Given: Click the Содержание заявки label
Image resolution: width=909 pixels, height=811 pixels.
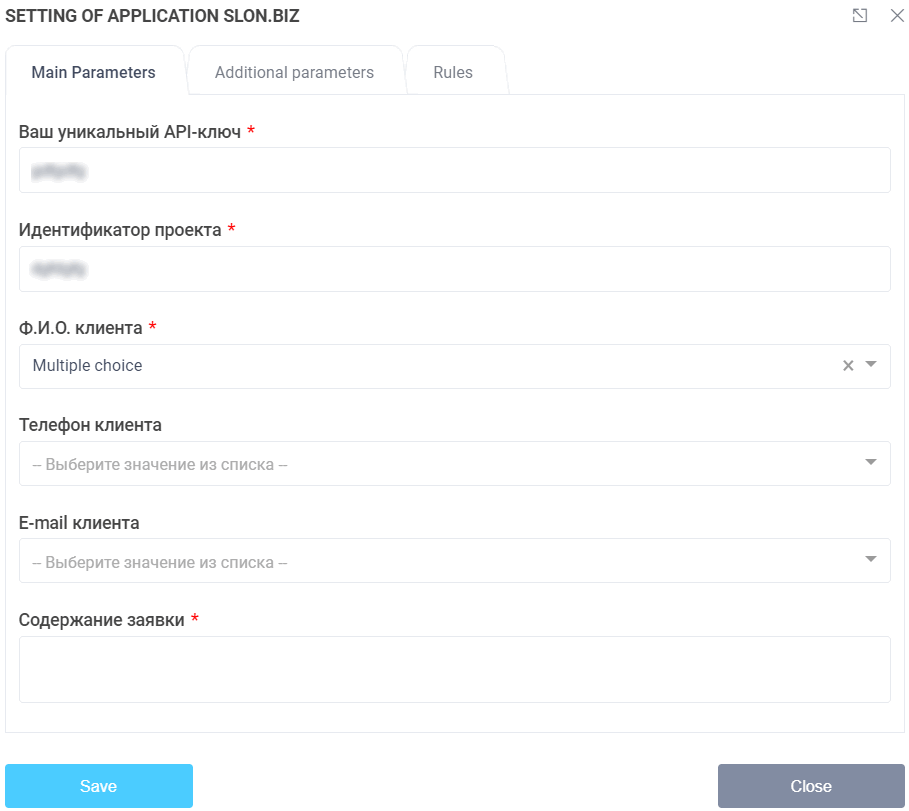Looking at the screenshot, I should (102, 620).
